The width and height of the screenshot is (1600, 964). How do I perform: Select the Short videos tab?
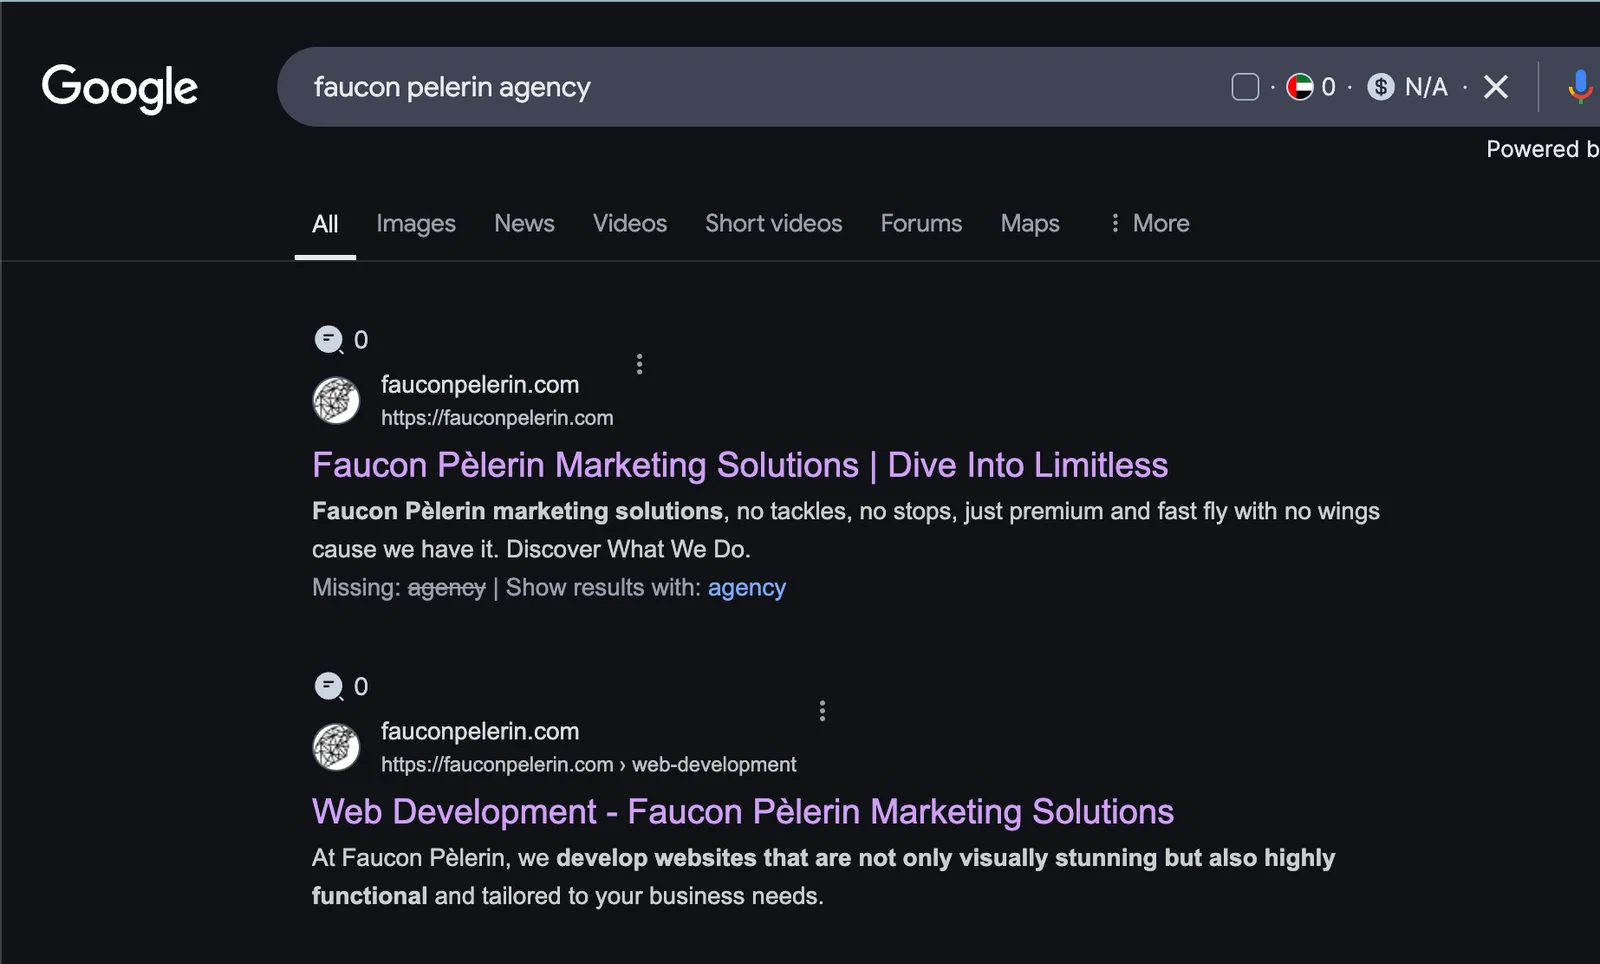click(x=773, y=223)
